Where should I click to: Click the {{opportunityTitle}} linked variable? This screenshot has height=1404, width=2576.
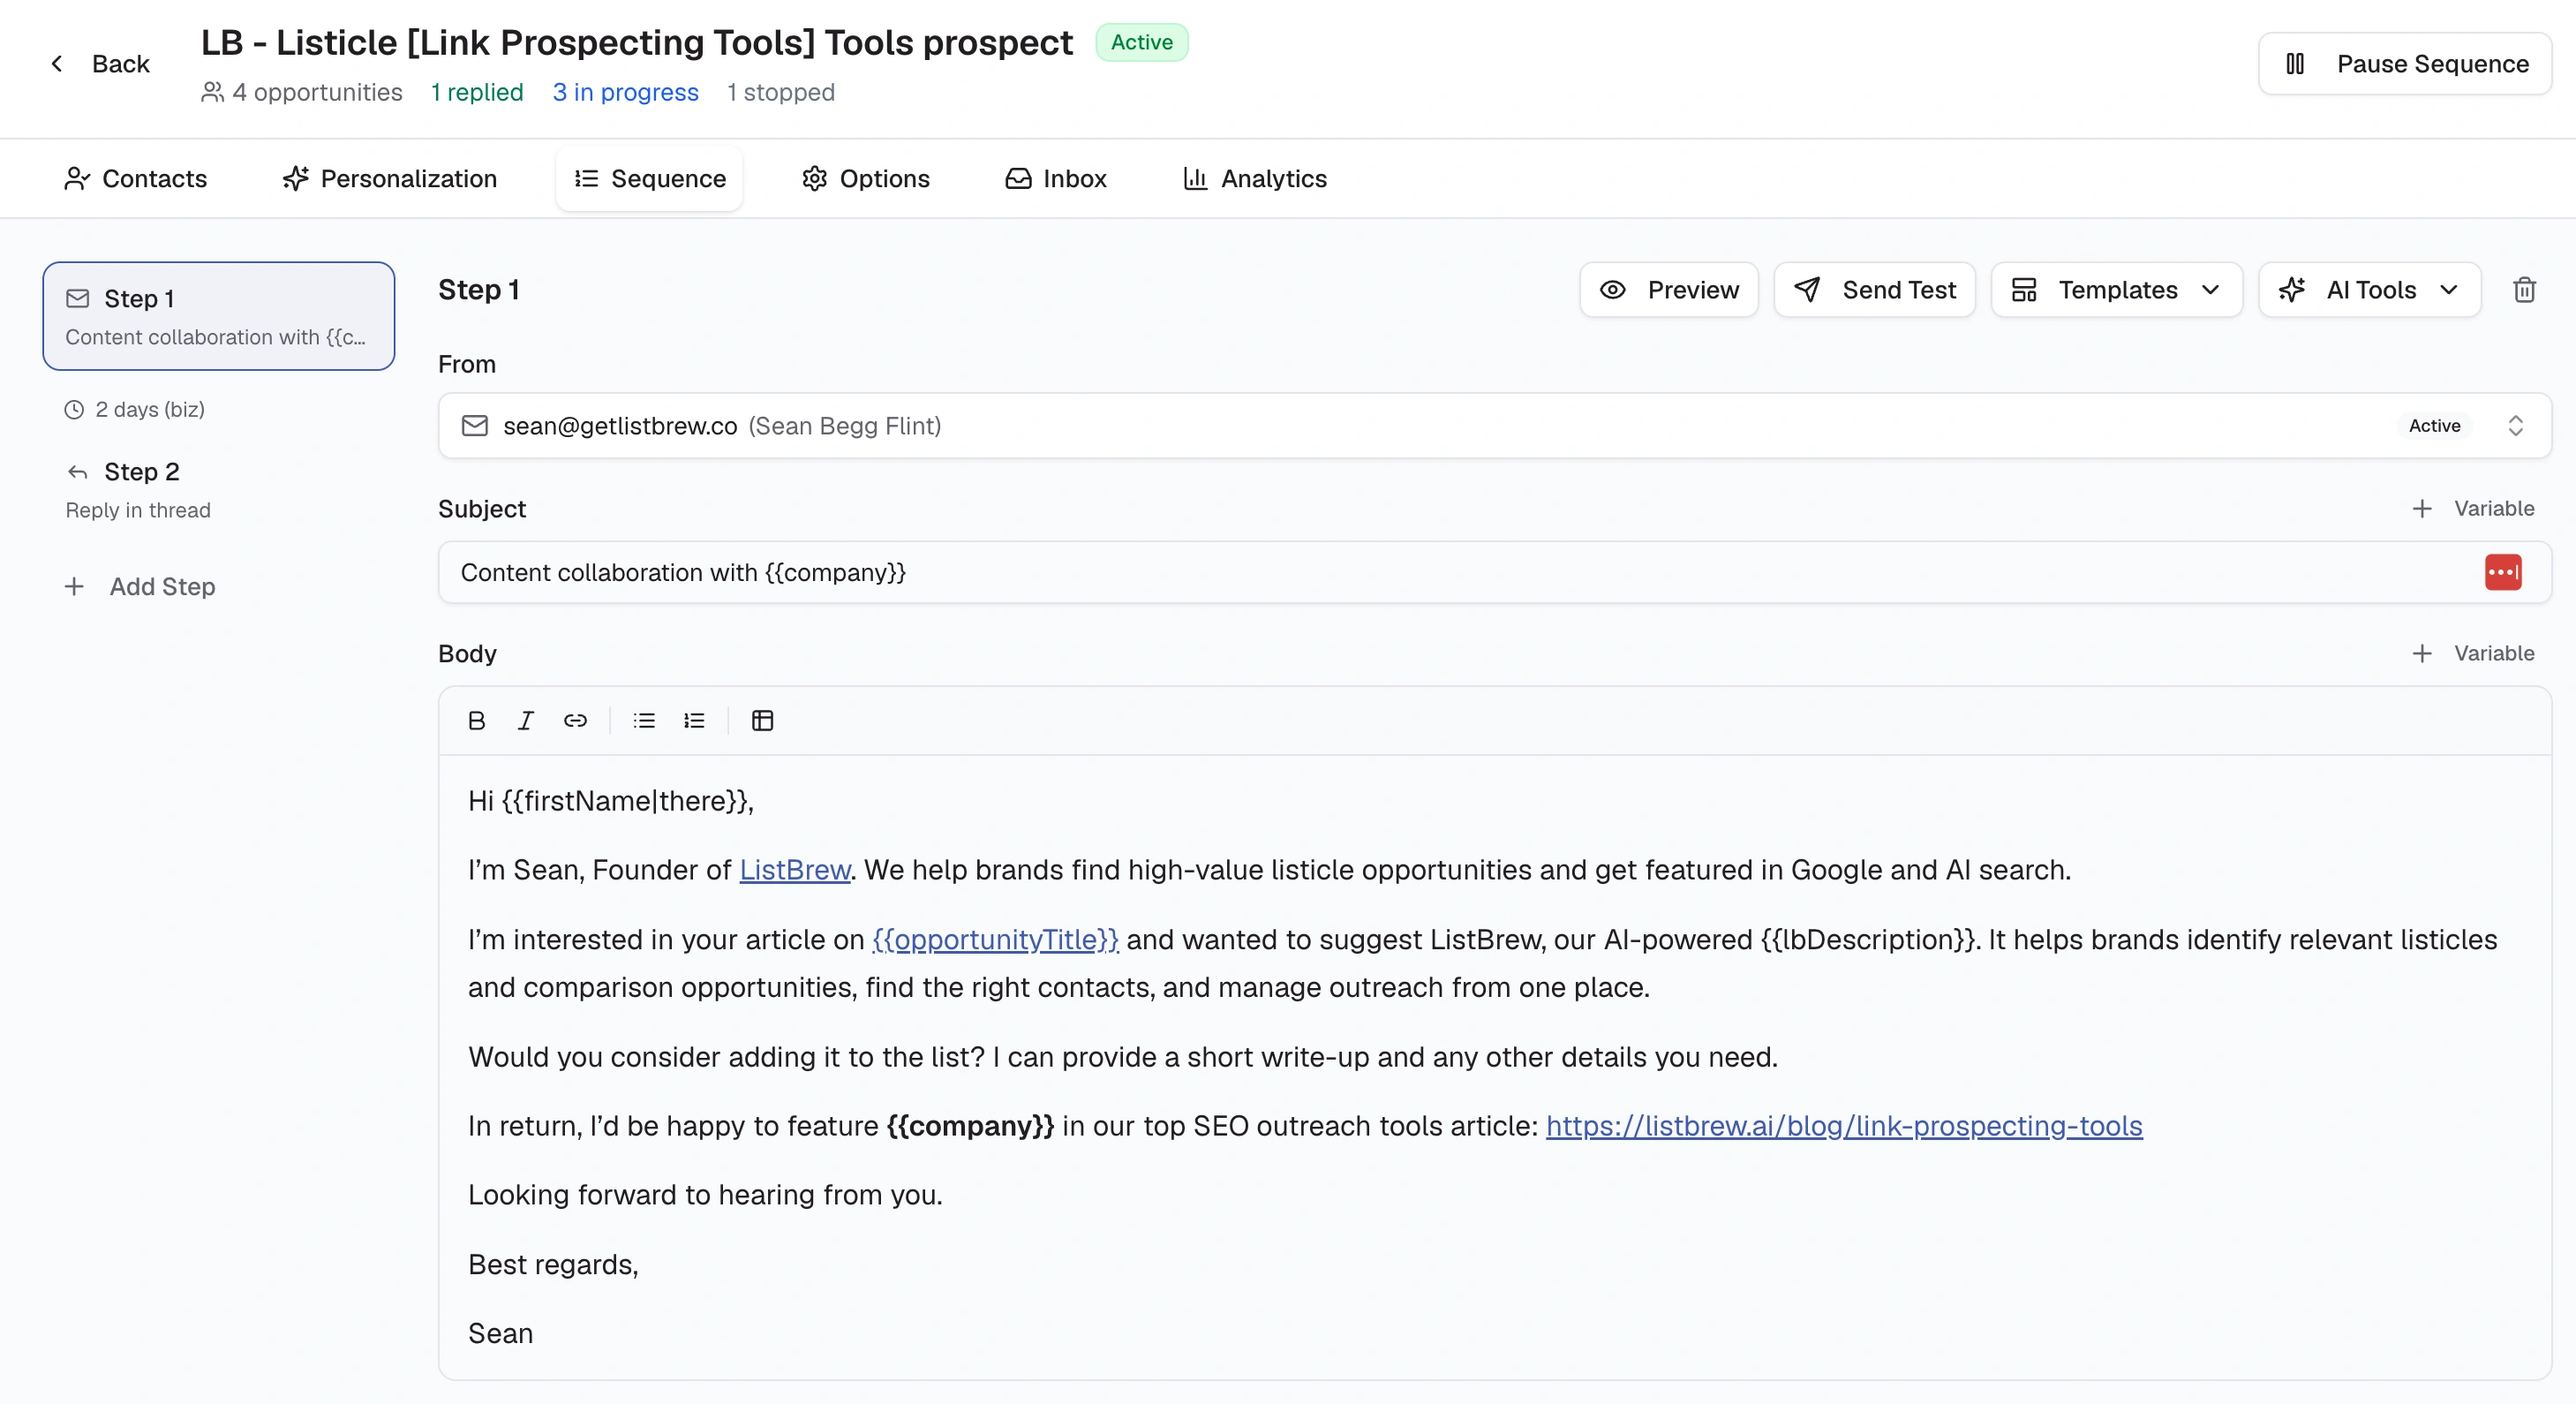995,940
